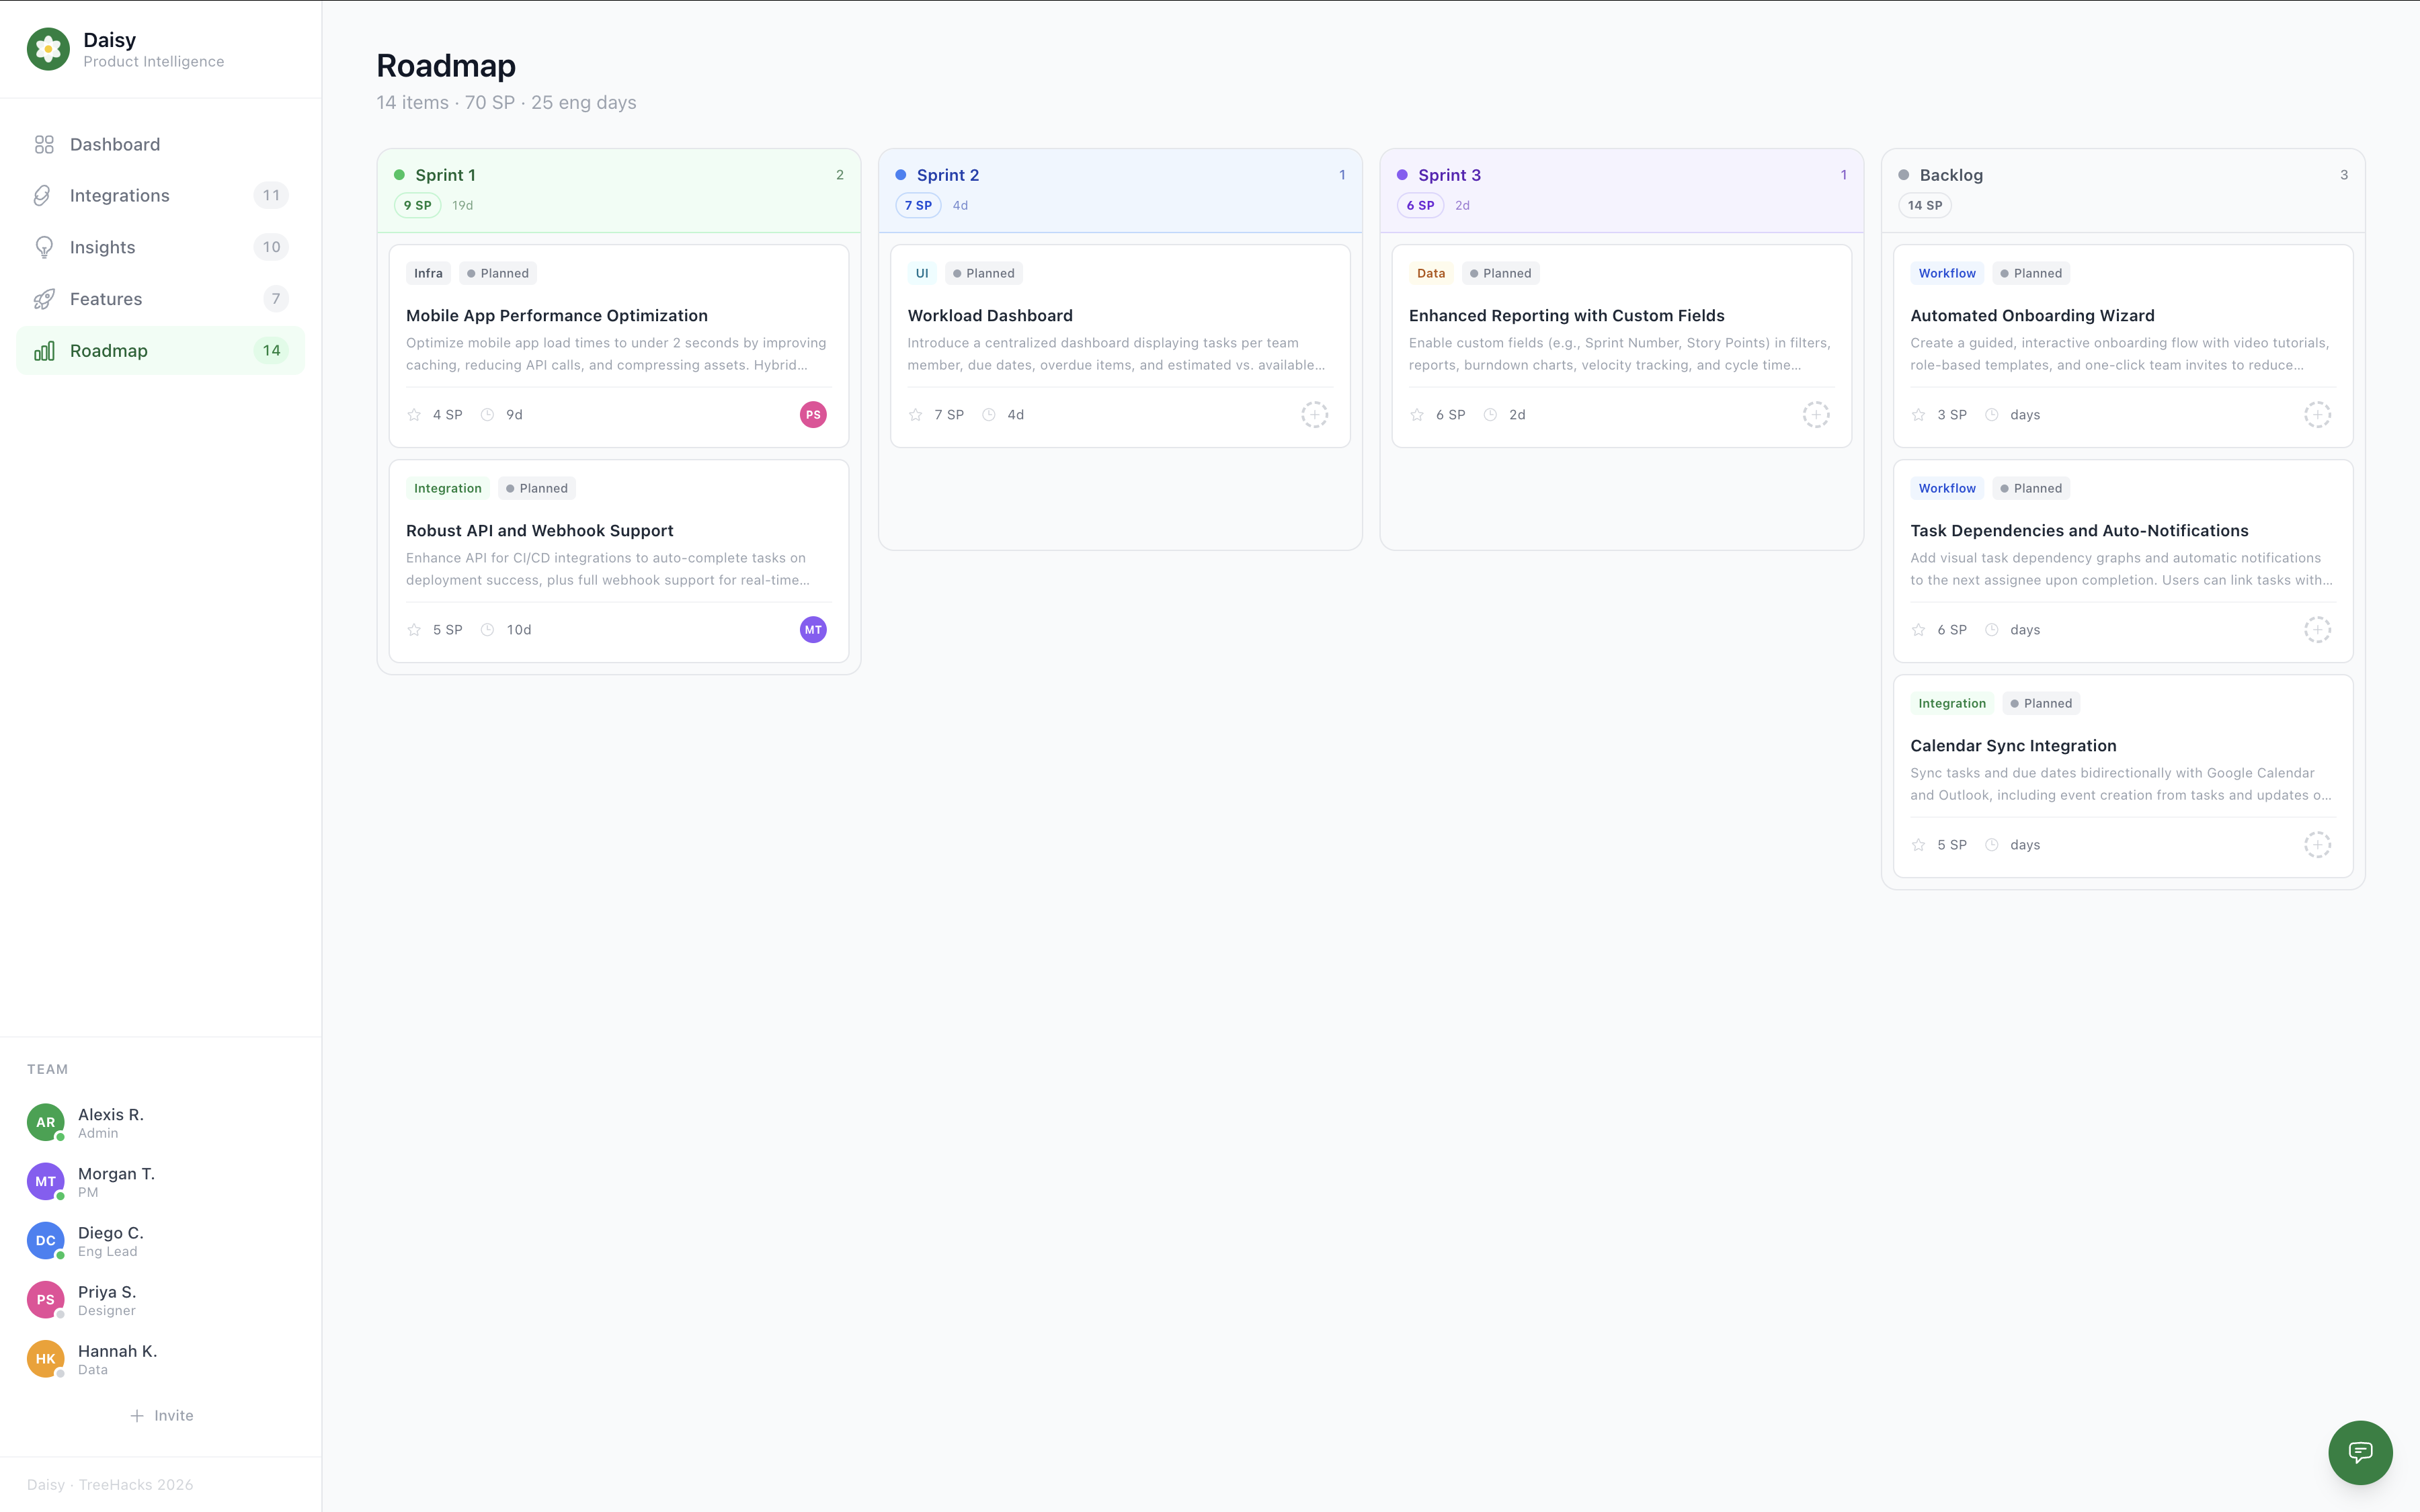The height and width of the screenshot is (1512, 2420).
Task: Select the Sprint 1 column header
Action: [445, 175]
